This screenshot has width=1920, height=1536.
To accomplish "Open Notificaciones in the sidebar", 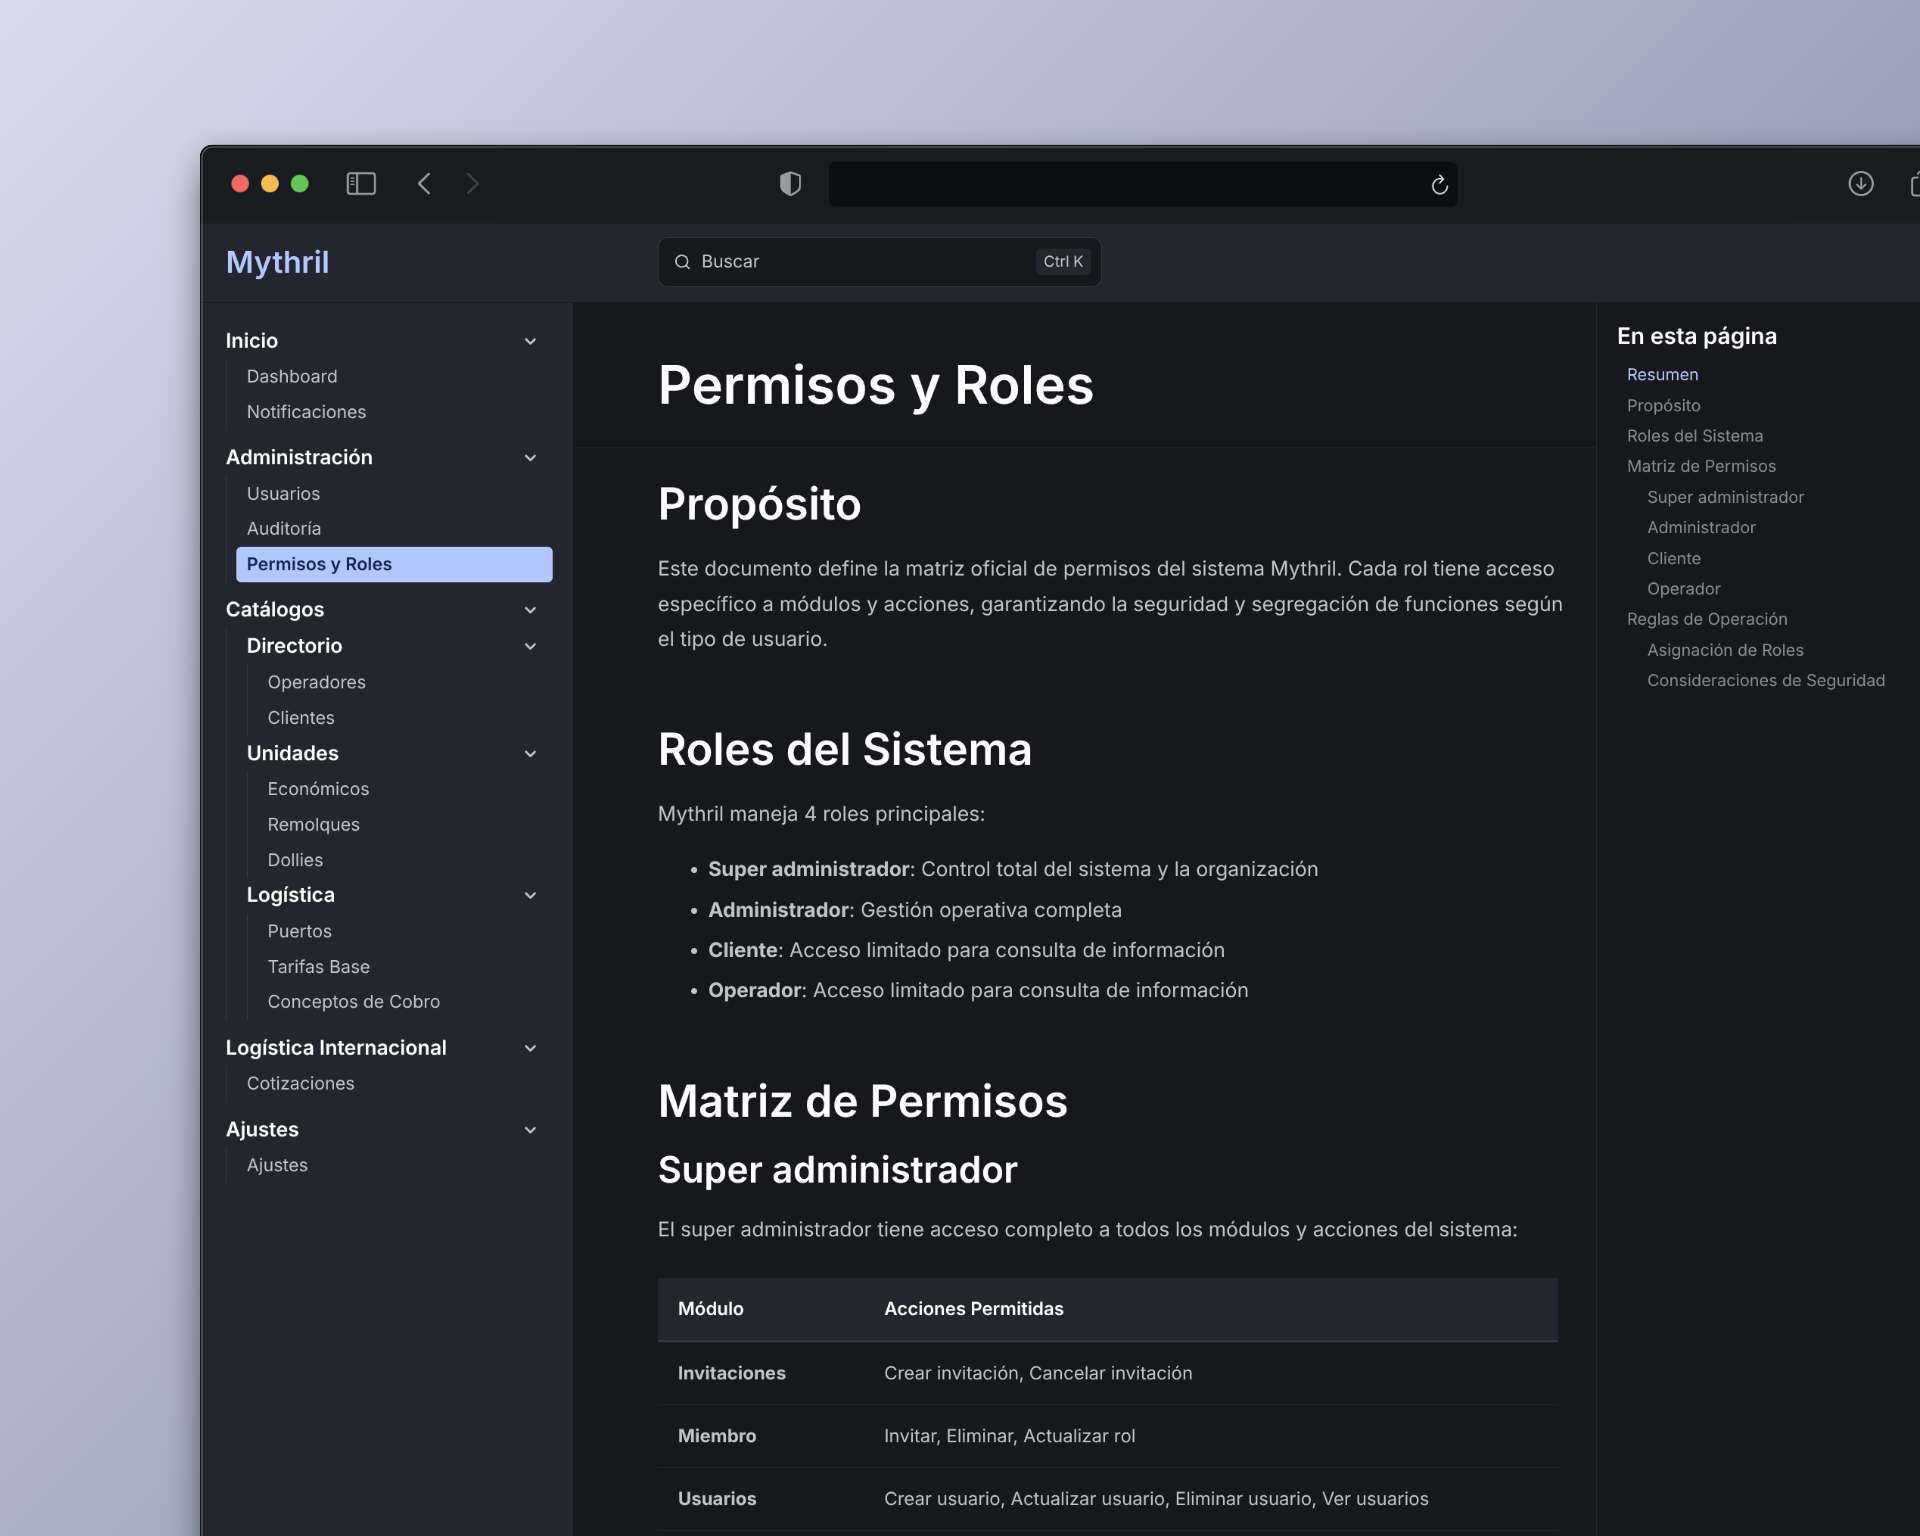I will click(x=306, y=412).
